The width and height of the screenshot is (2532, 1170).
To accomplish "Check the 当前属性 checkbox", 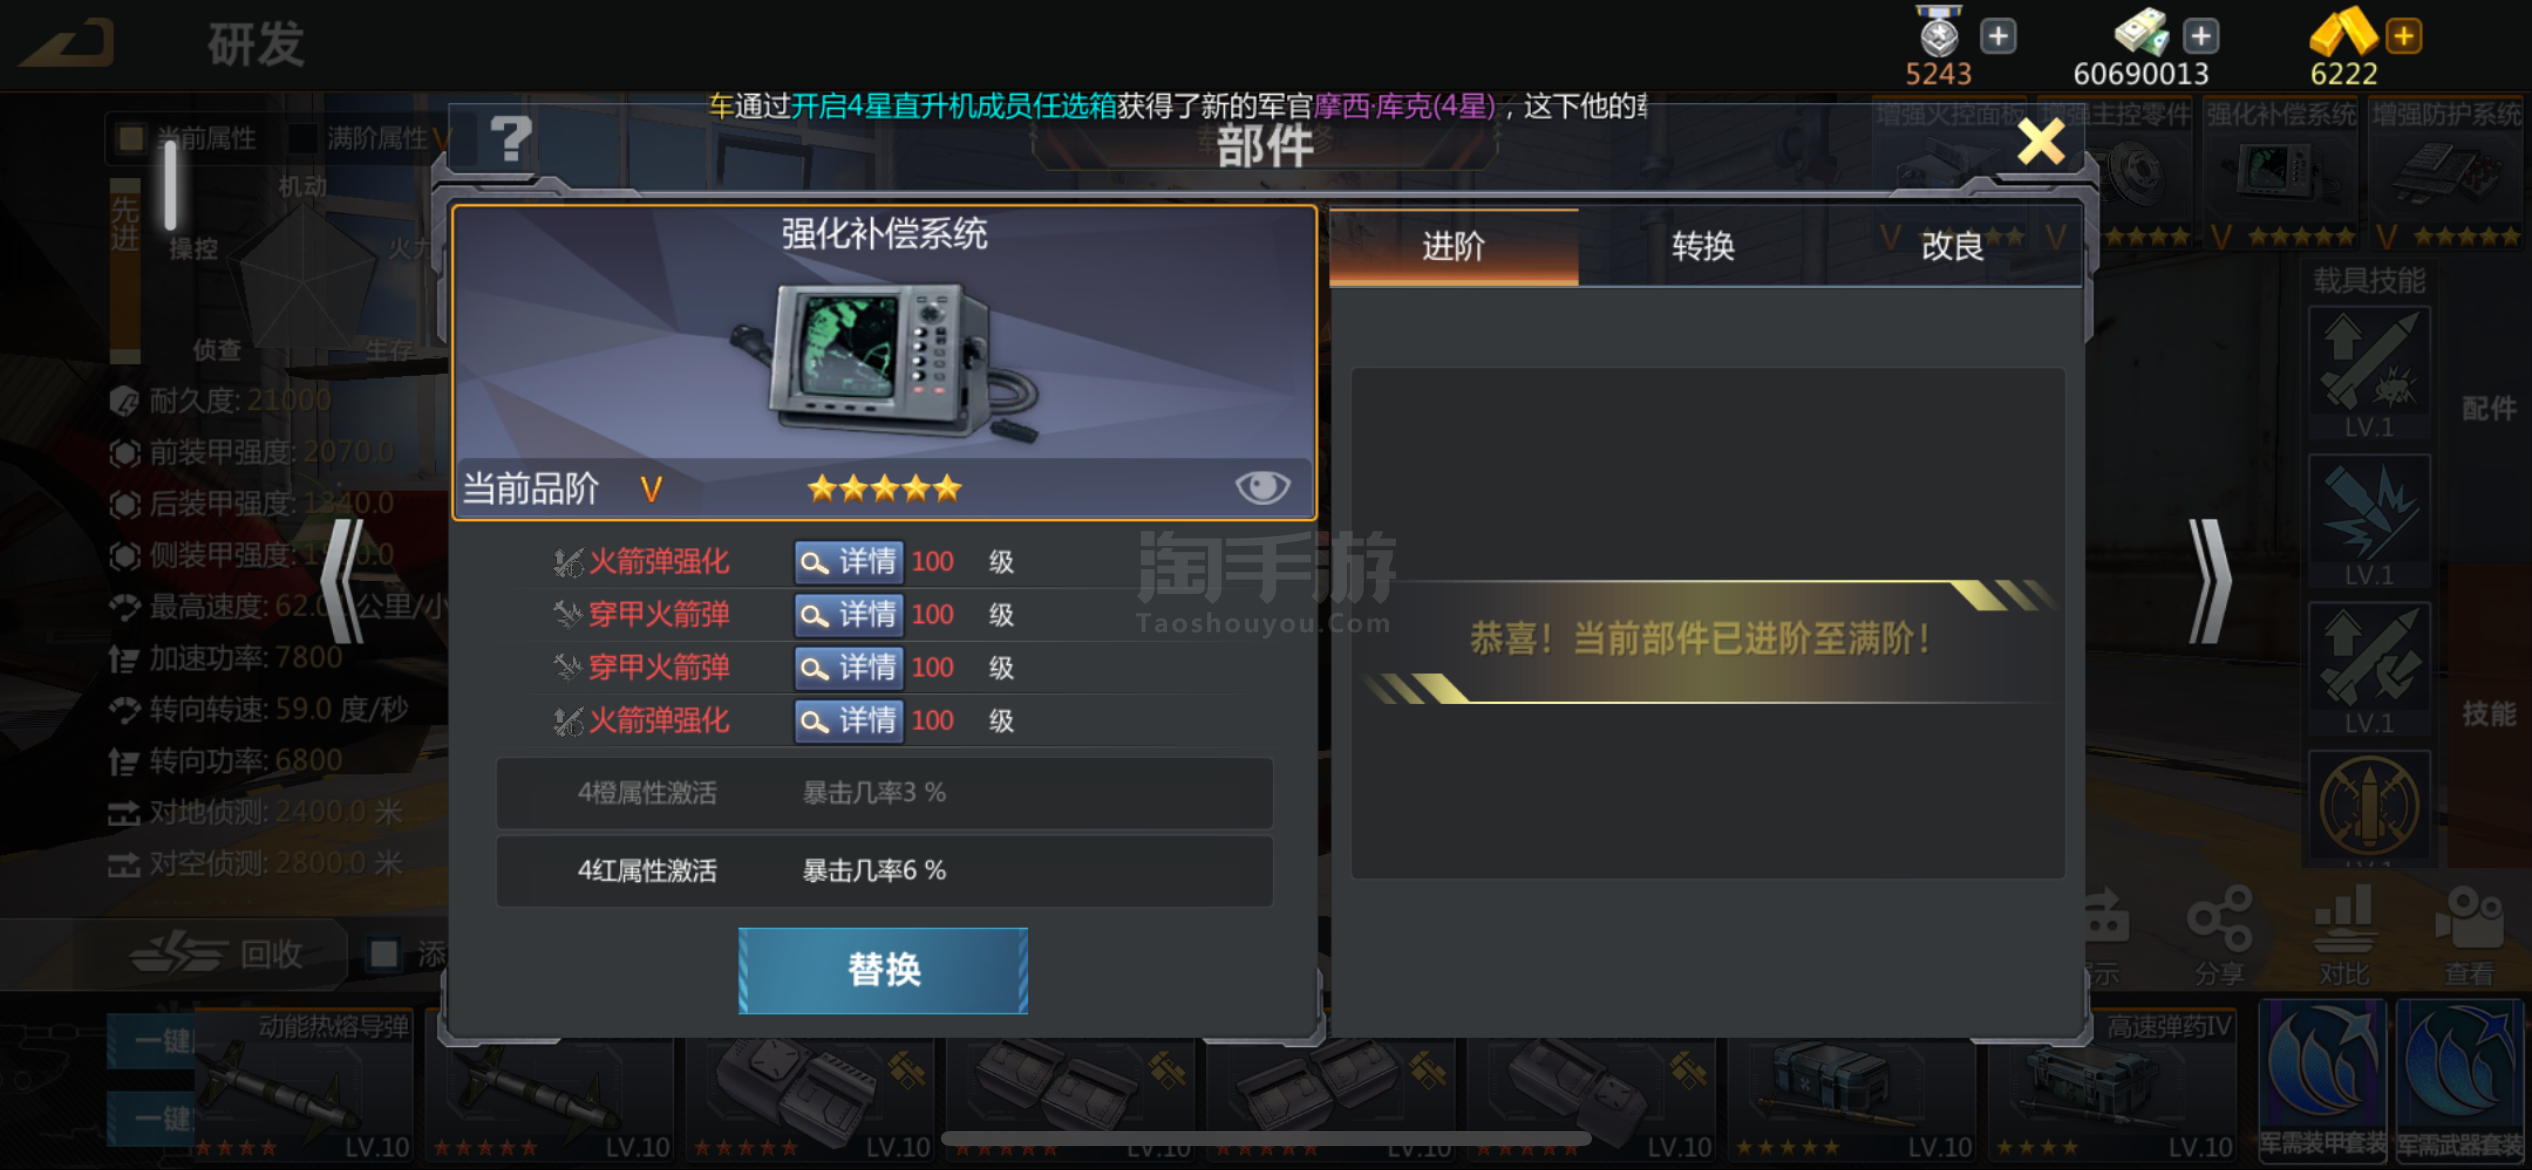I will [131, 138].
